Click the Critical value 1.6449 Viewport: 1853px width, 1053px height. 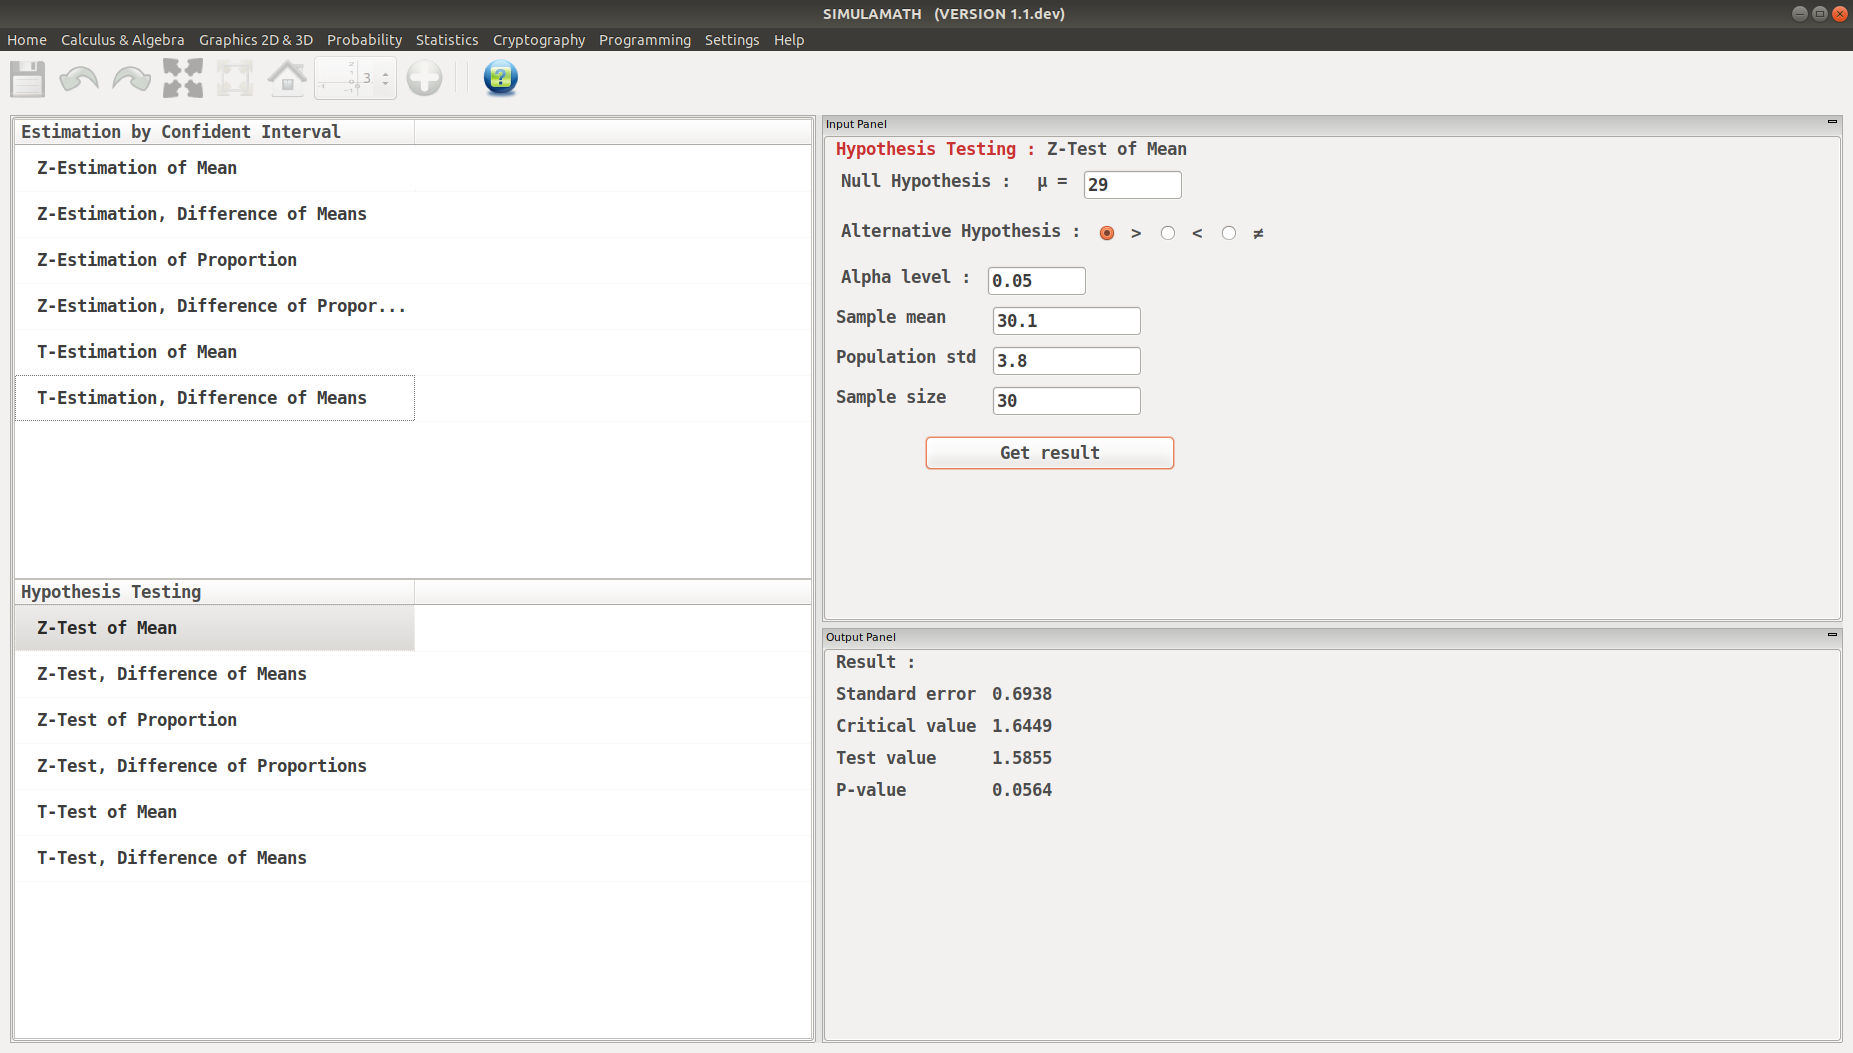(1022, 726)
